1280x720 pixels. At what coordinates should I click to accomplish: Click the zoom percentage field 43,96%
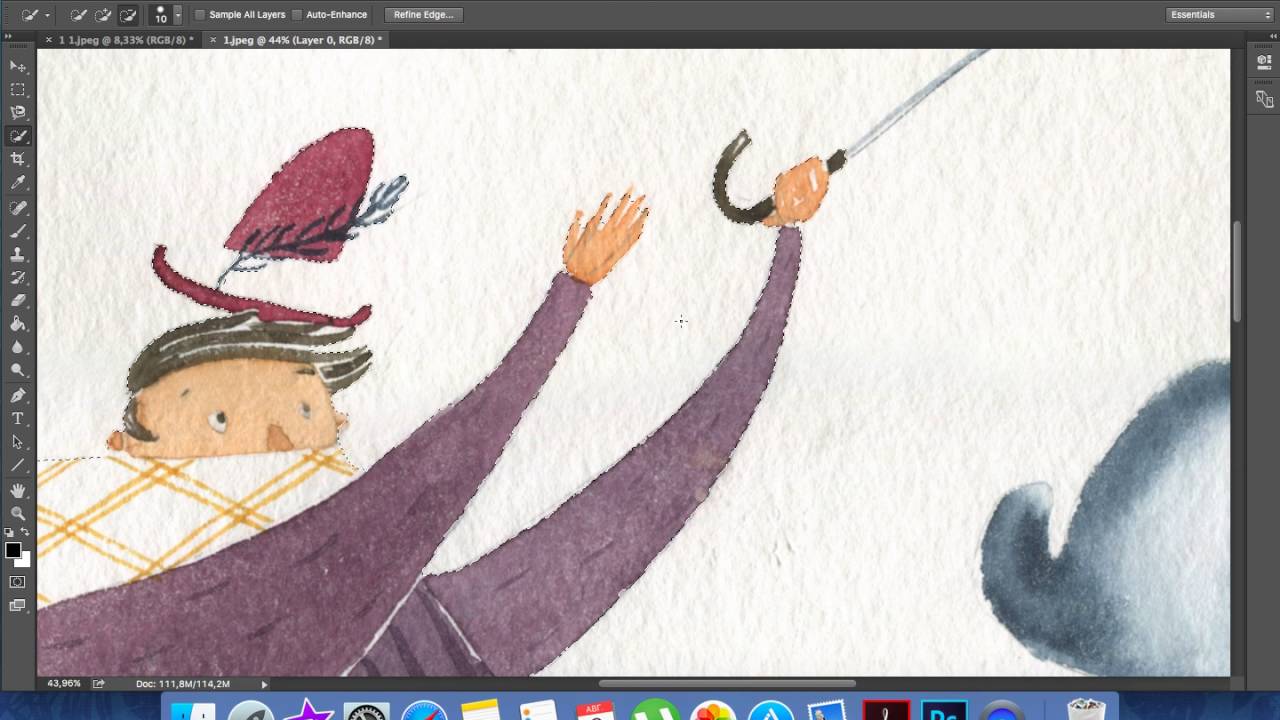pyautogui.click(x=64, y=684)
